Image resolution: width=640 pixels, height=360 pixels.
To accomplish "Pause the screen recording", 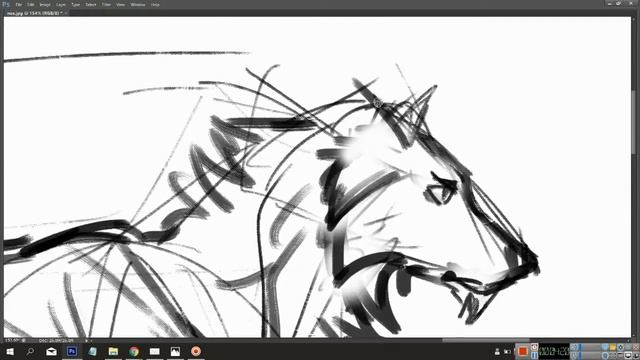I will pos(534,355).
